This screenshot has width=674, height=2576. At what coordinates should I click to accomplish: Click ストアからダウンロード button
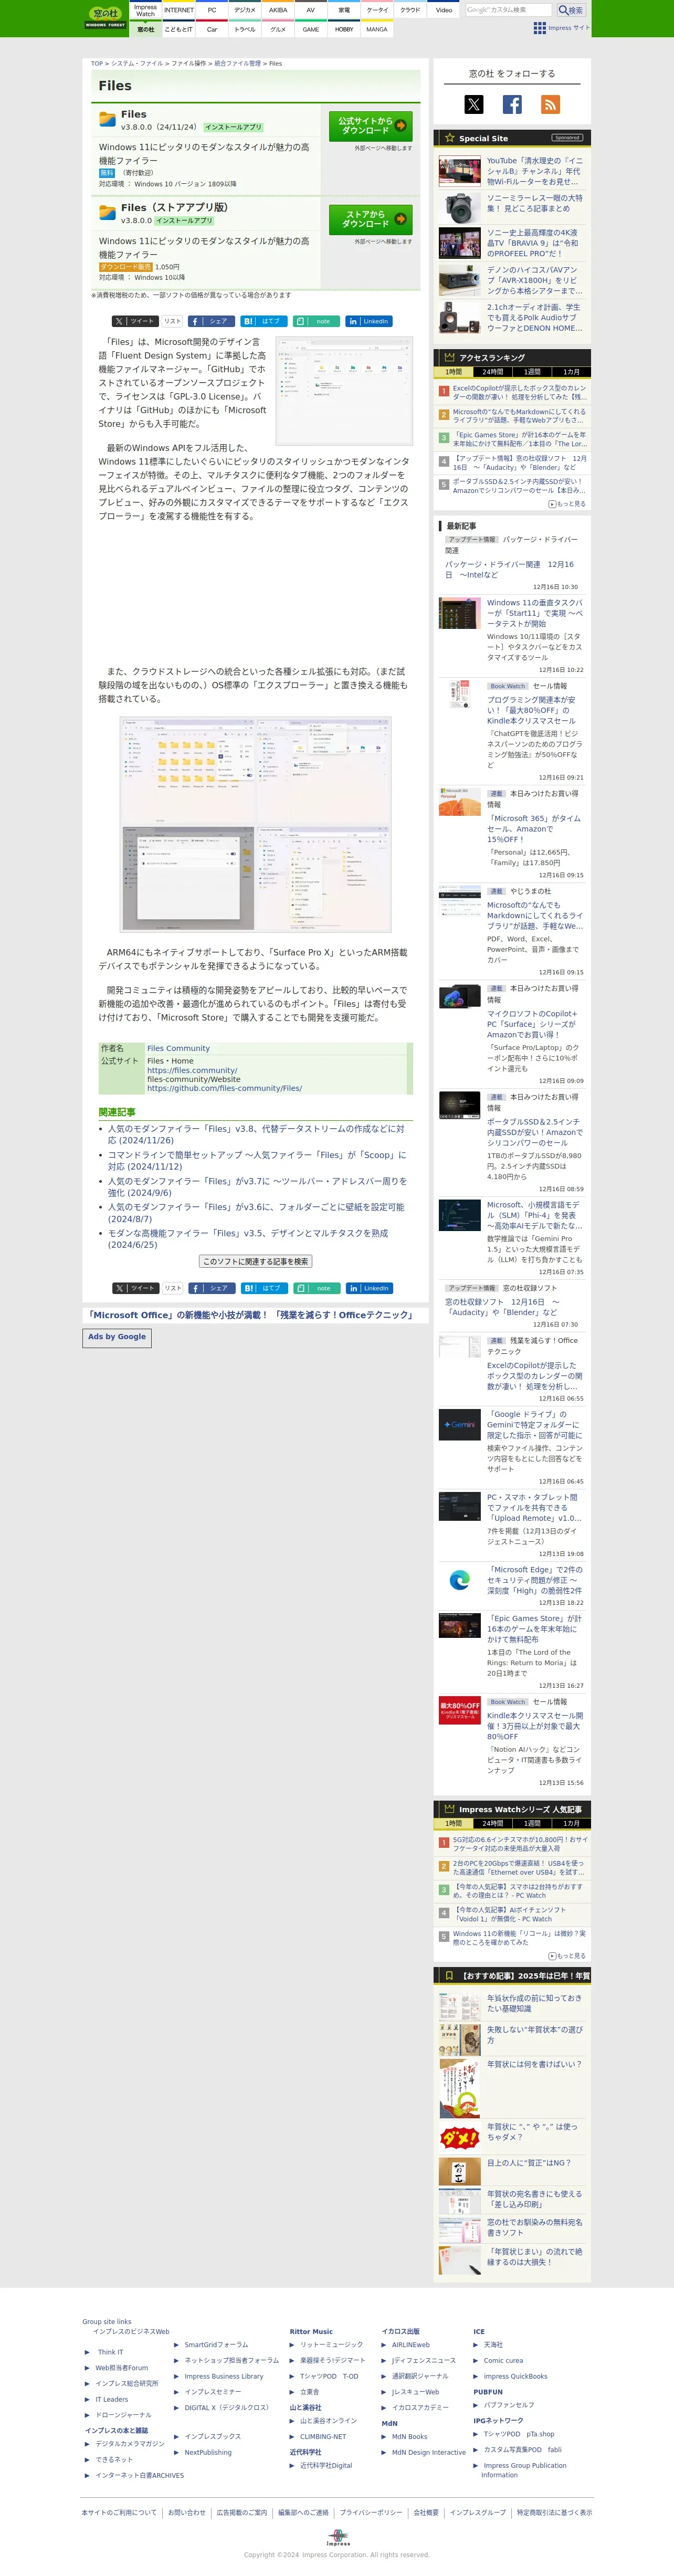(371, 219)
